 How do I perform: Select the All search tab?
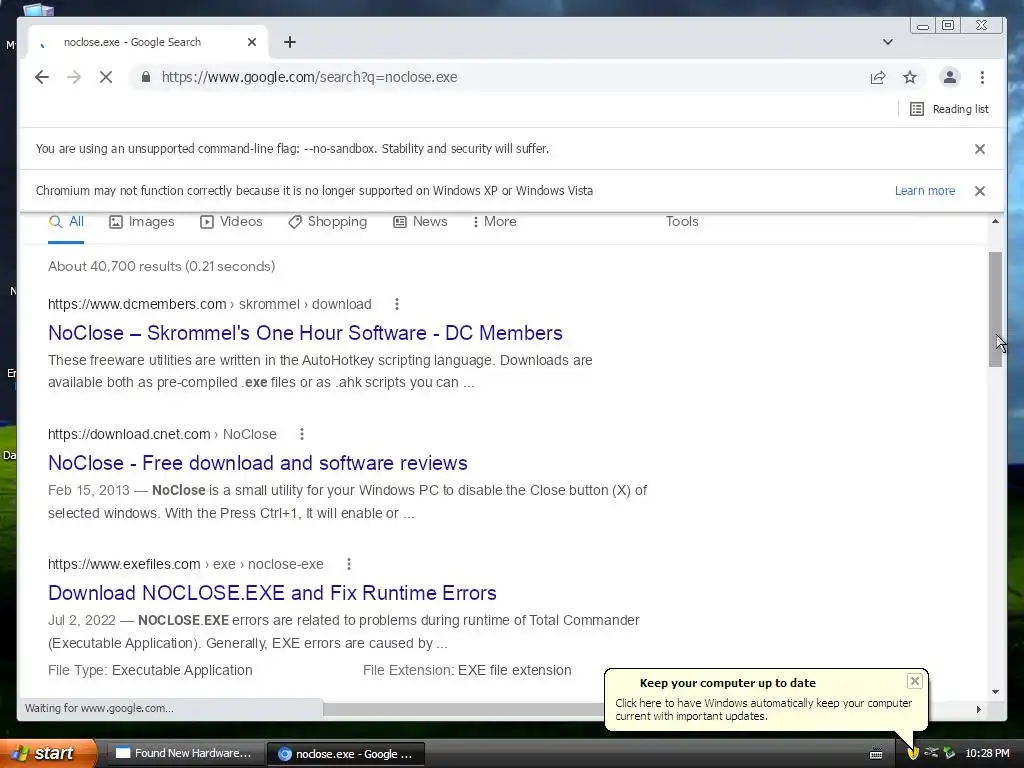[66, 222]
